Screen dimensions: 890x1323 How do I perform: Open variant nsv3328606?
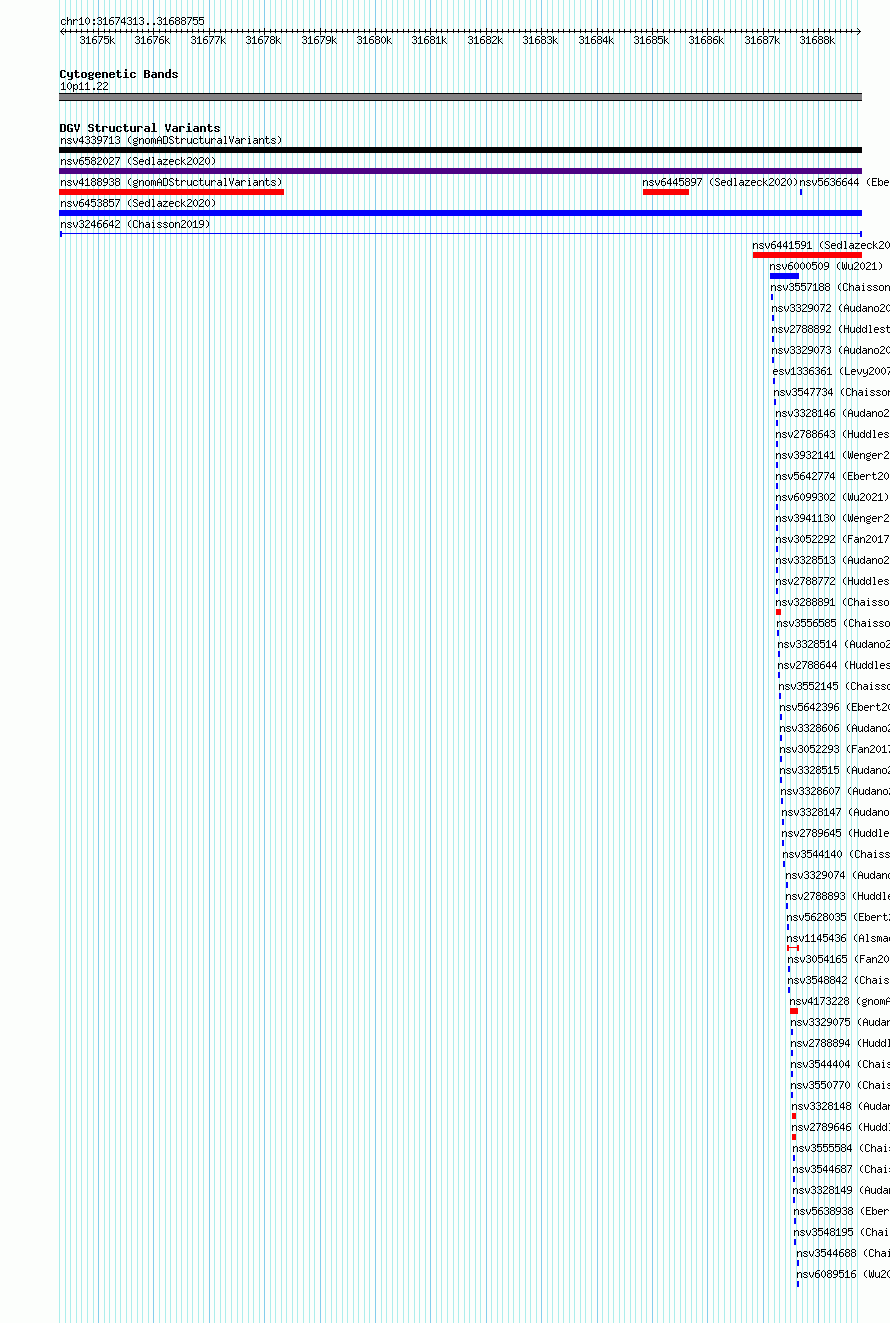point(835,728)
